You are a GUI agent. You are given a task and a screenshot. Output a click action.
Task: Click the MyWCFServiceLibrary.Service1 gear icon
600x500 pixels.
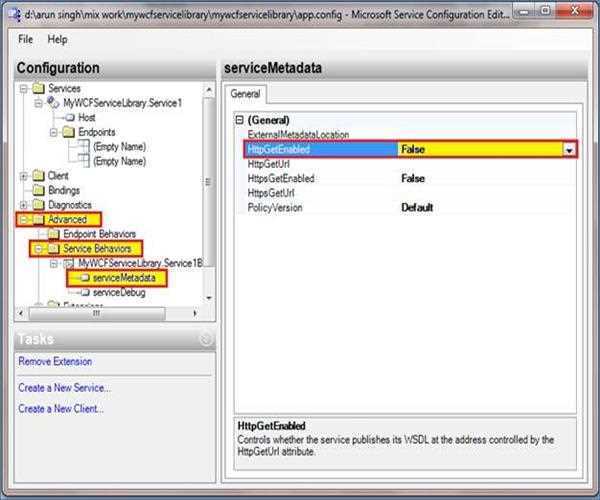tap(54, 103)
